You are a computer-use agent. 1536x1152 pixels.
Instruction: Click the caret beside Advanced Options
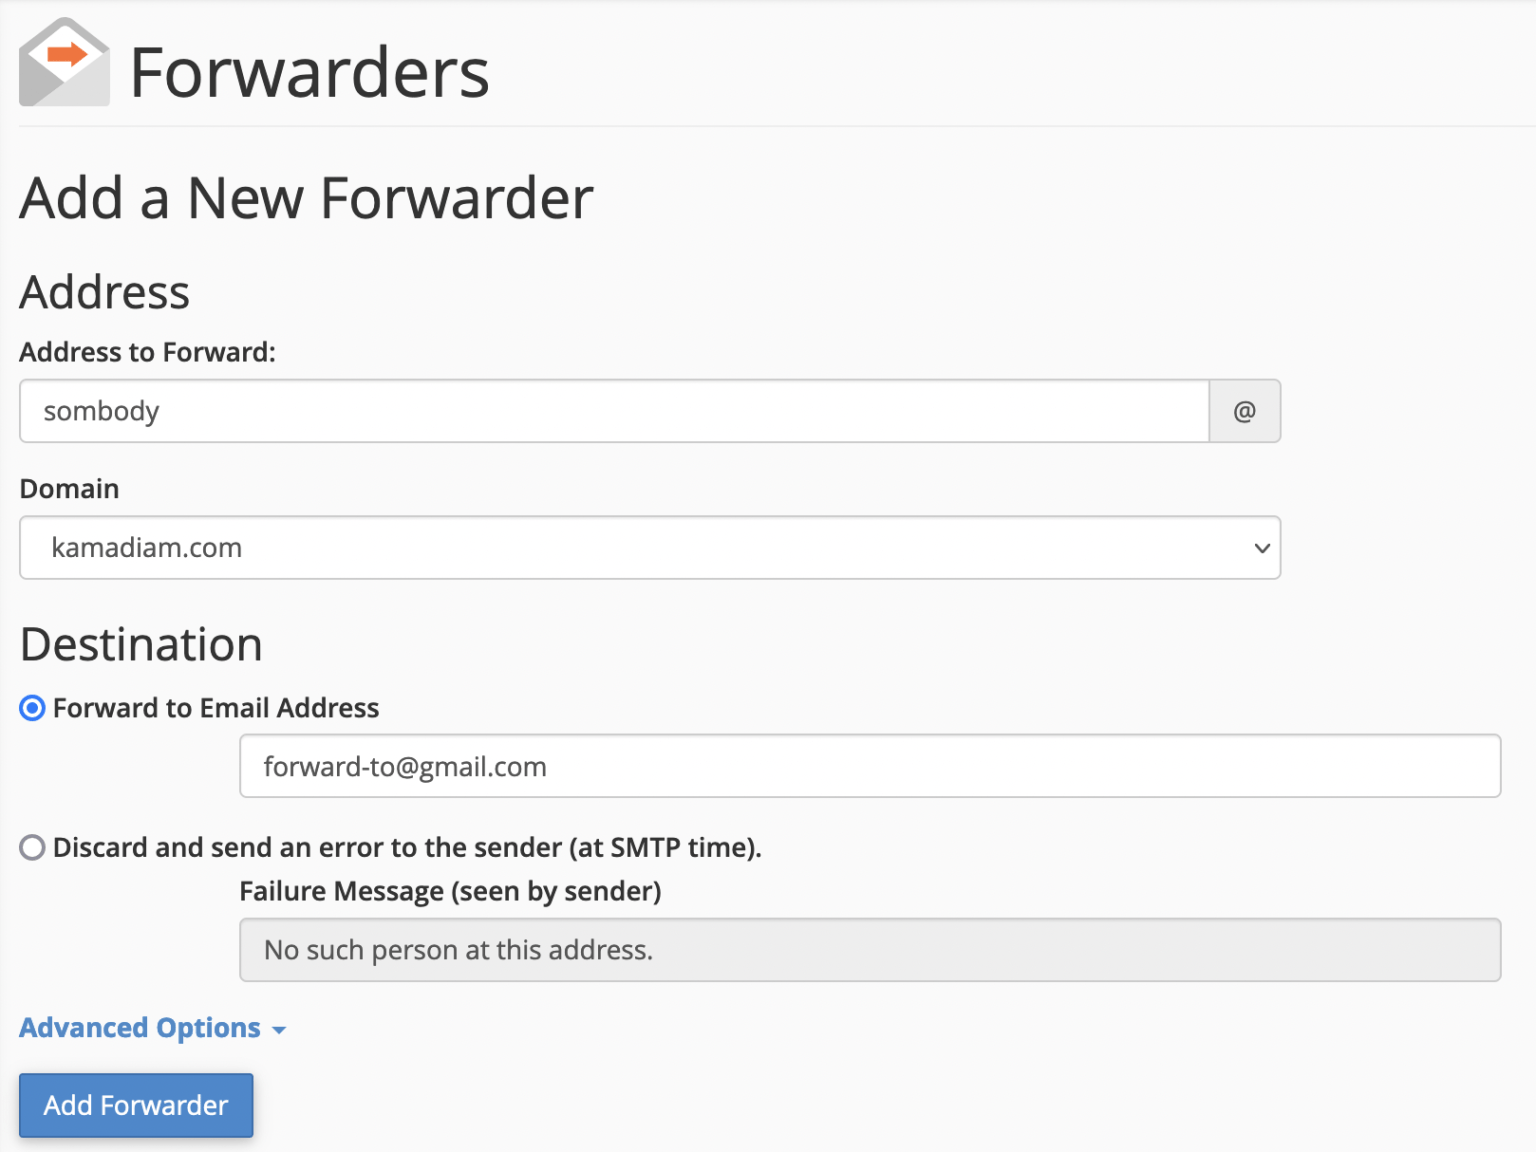[x=279, y=1030]
